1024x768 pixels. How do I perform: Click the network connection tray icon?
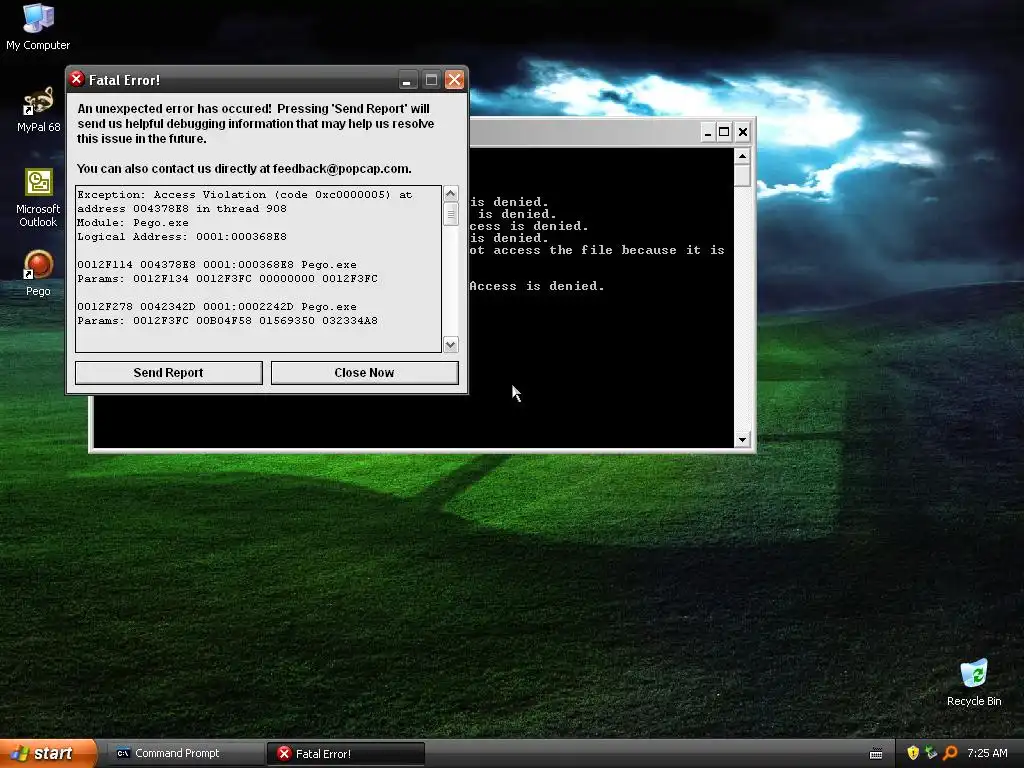931,753
